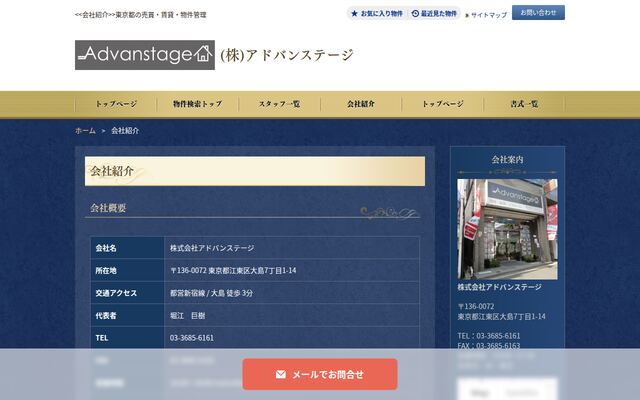Click 会社案内 sidebar heading
The width and height of the screenshot is (640, 400).
point(507,160)
